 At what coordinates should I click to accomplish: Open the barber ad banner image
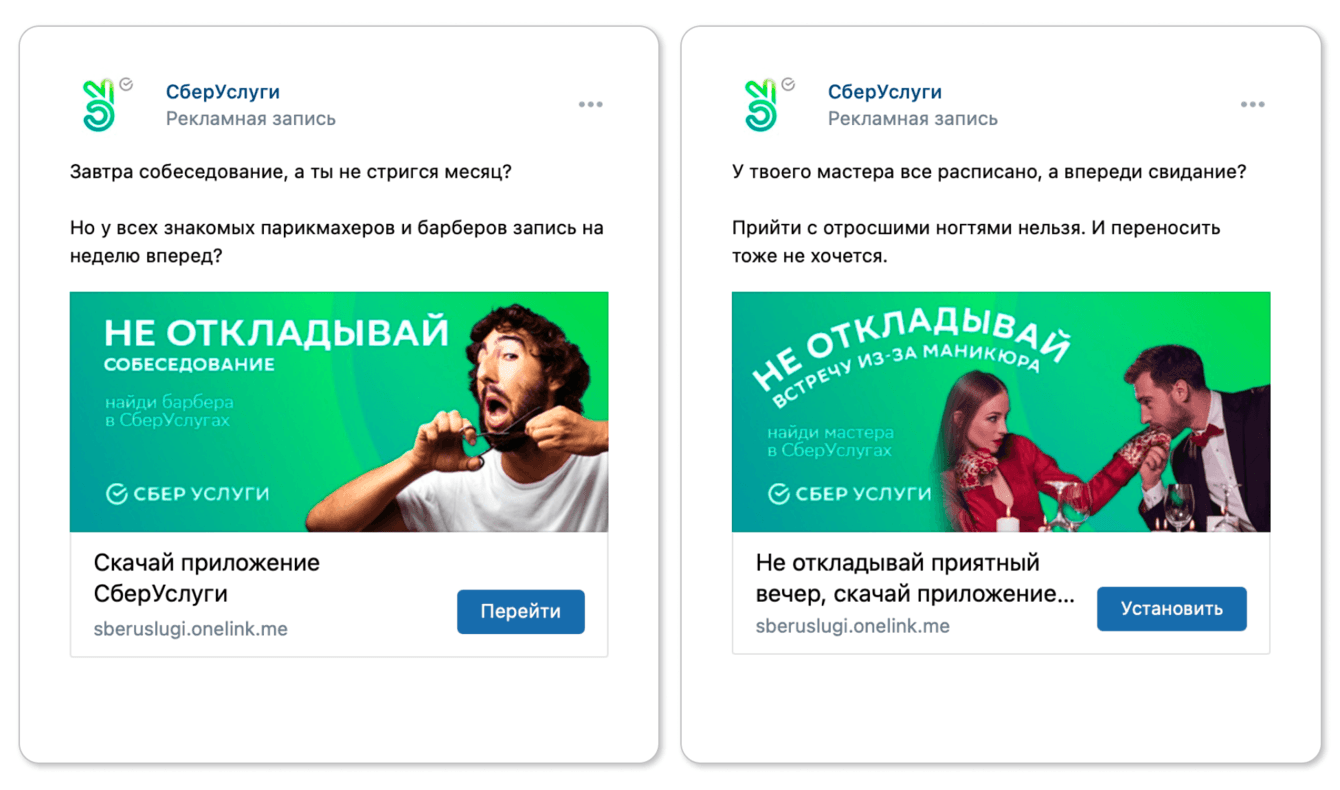pos(339,412)
